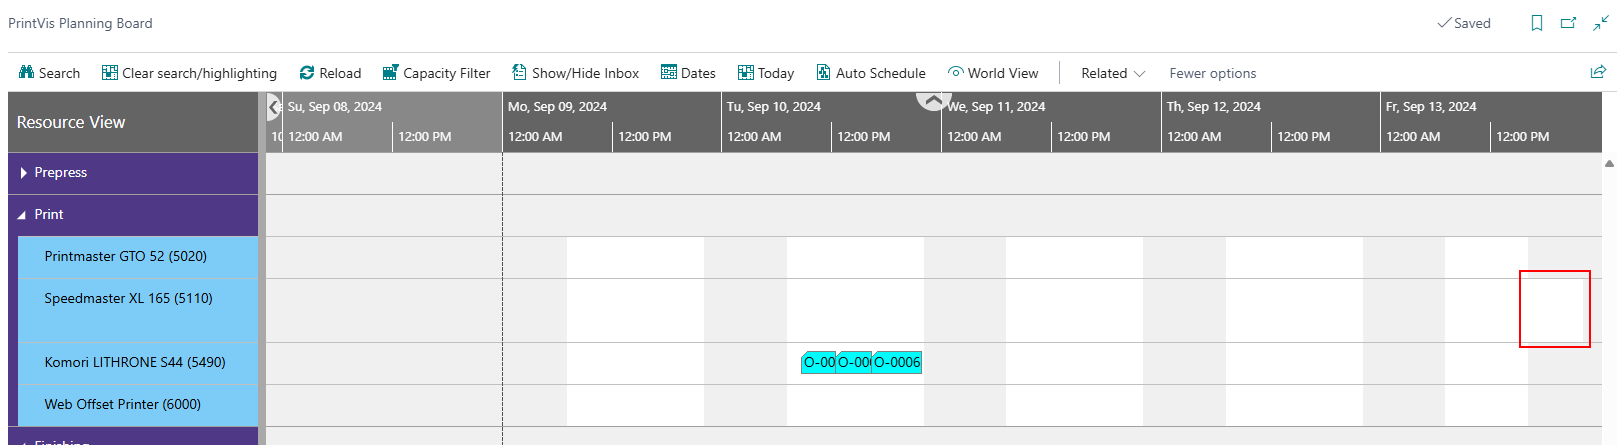Click the O-0006 job bar
This screenshot has height=445, width=1621.
(x=897, y=362)
